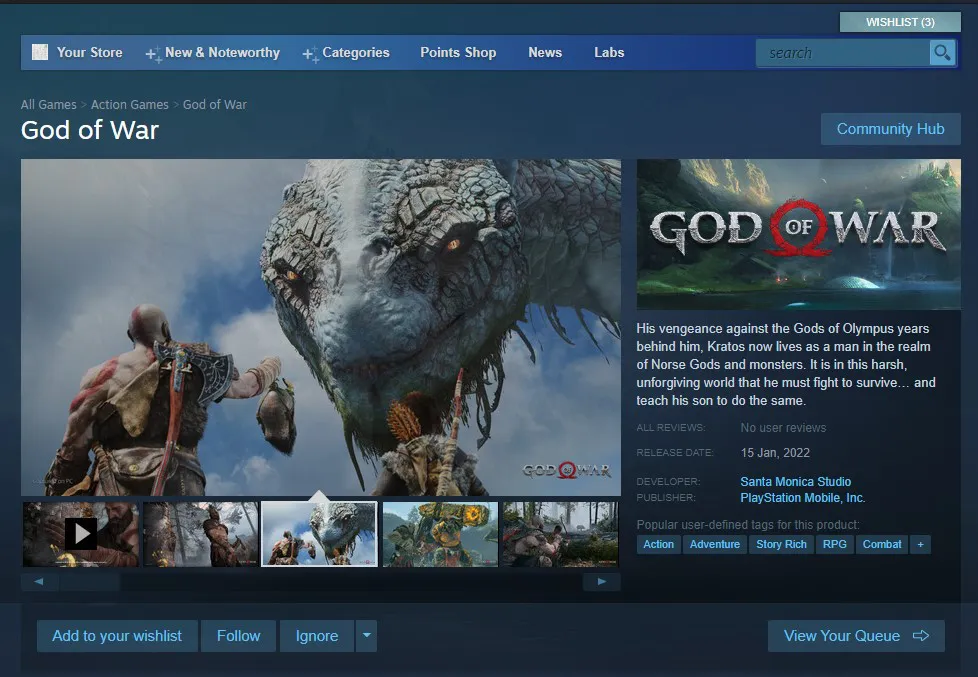
Task: Select the Story Rich tag
Action: pyautogui.click(x=781, y=544)
